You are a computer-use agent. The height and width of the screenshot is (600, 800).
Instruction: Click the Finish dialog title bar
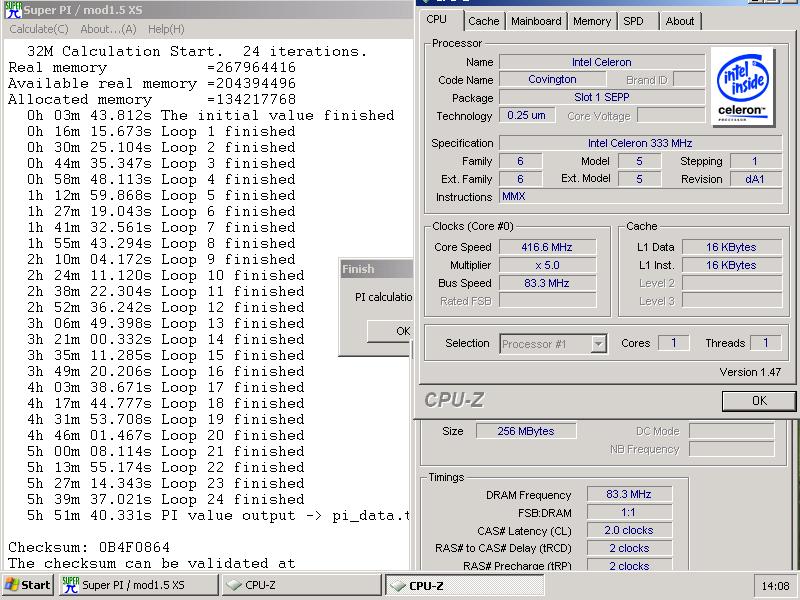click(x=376, y=269)
